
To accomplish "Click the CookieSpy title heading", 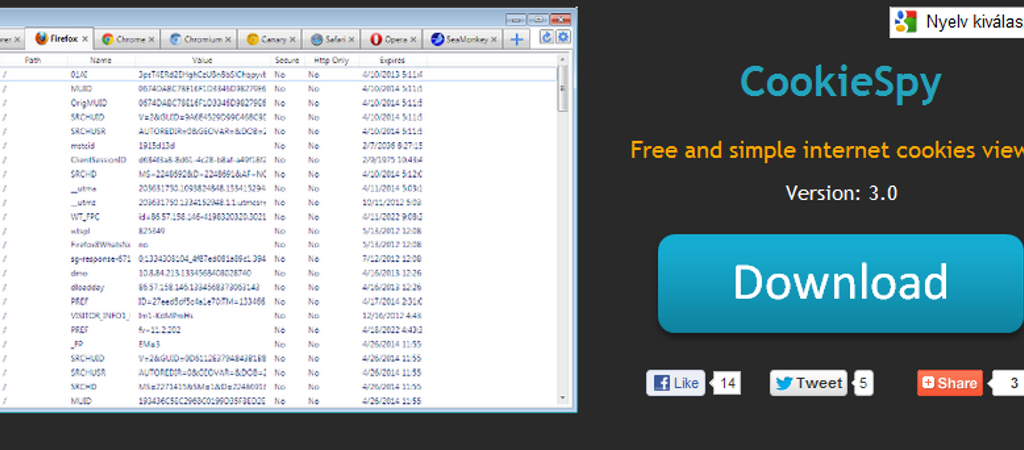I will tap(841, 84).
